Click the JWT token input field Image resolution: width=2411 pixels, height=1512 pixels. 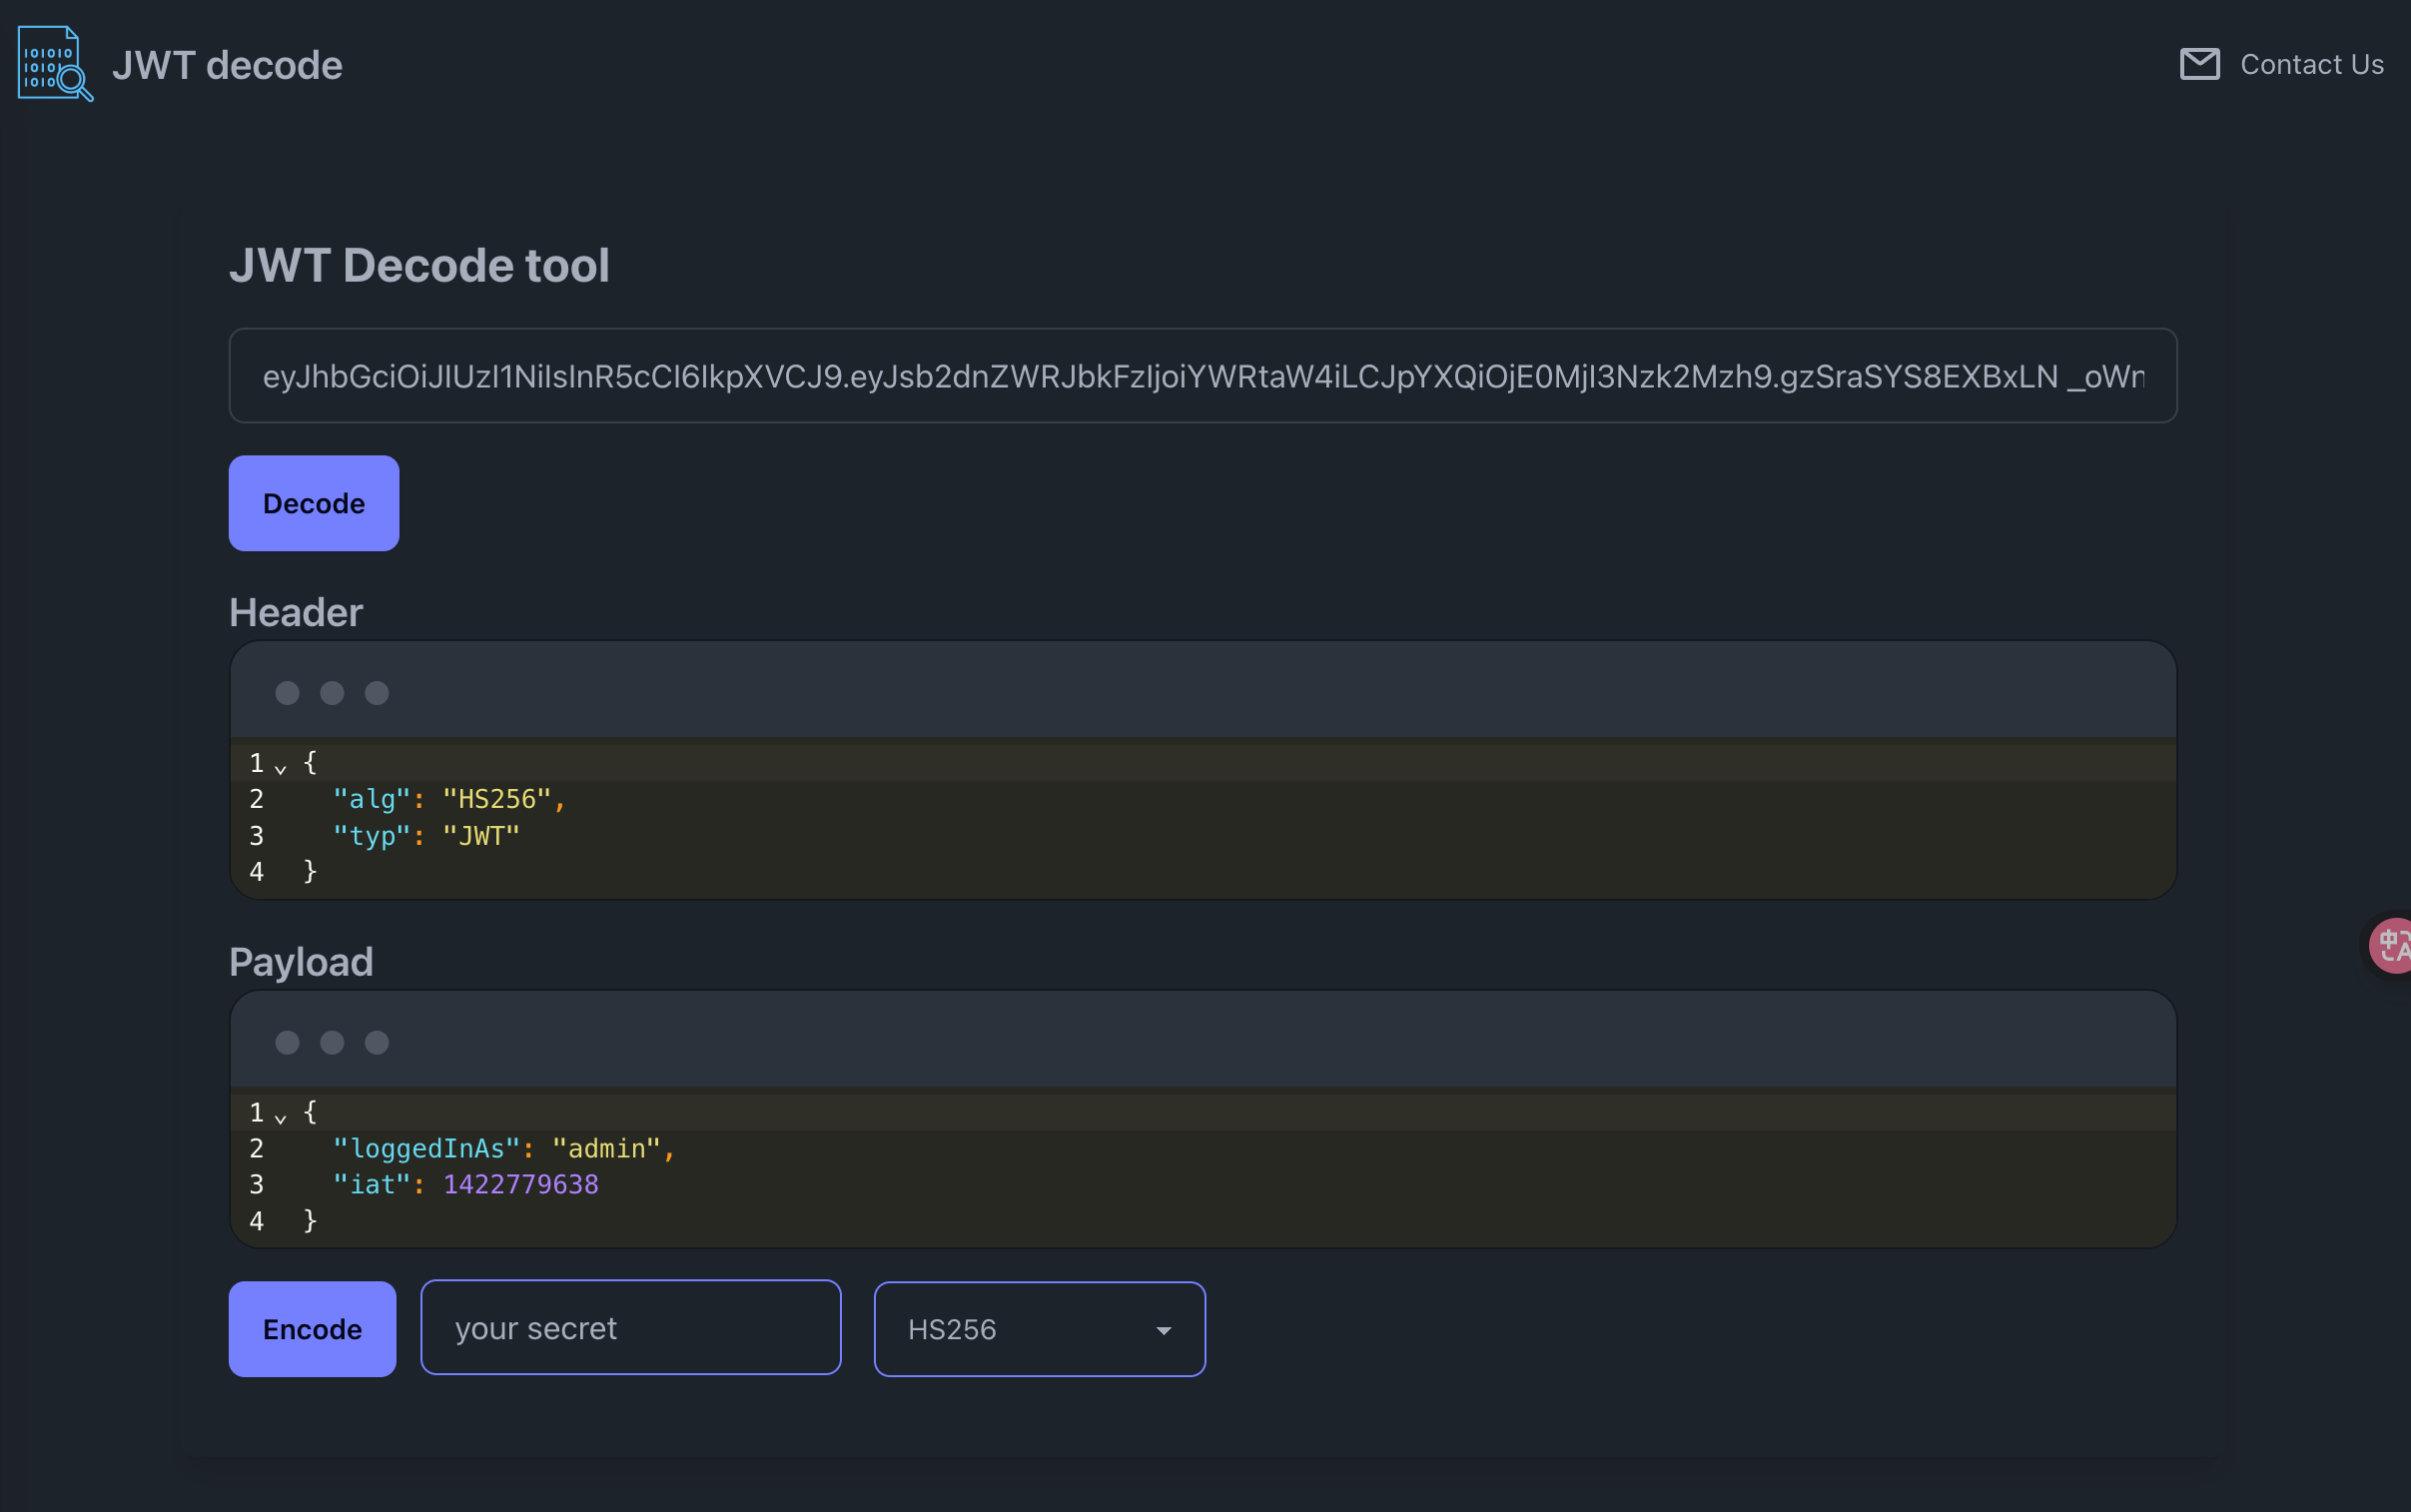tap(1203, 376)
